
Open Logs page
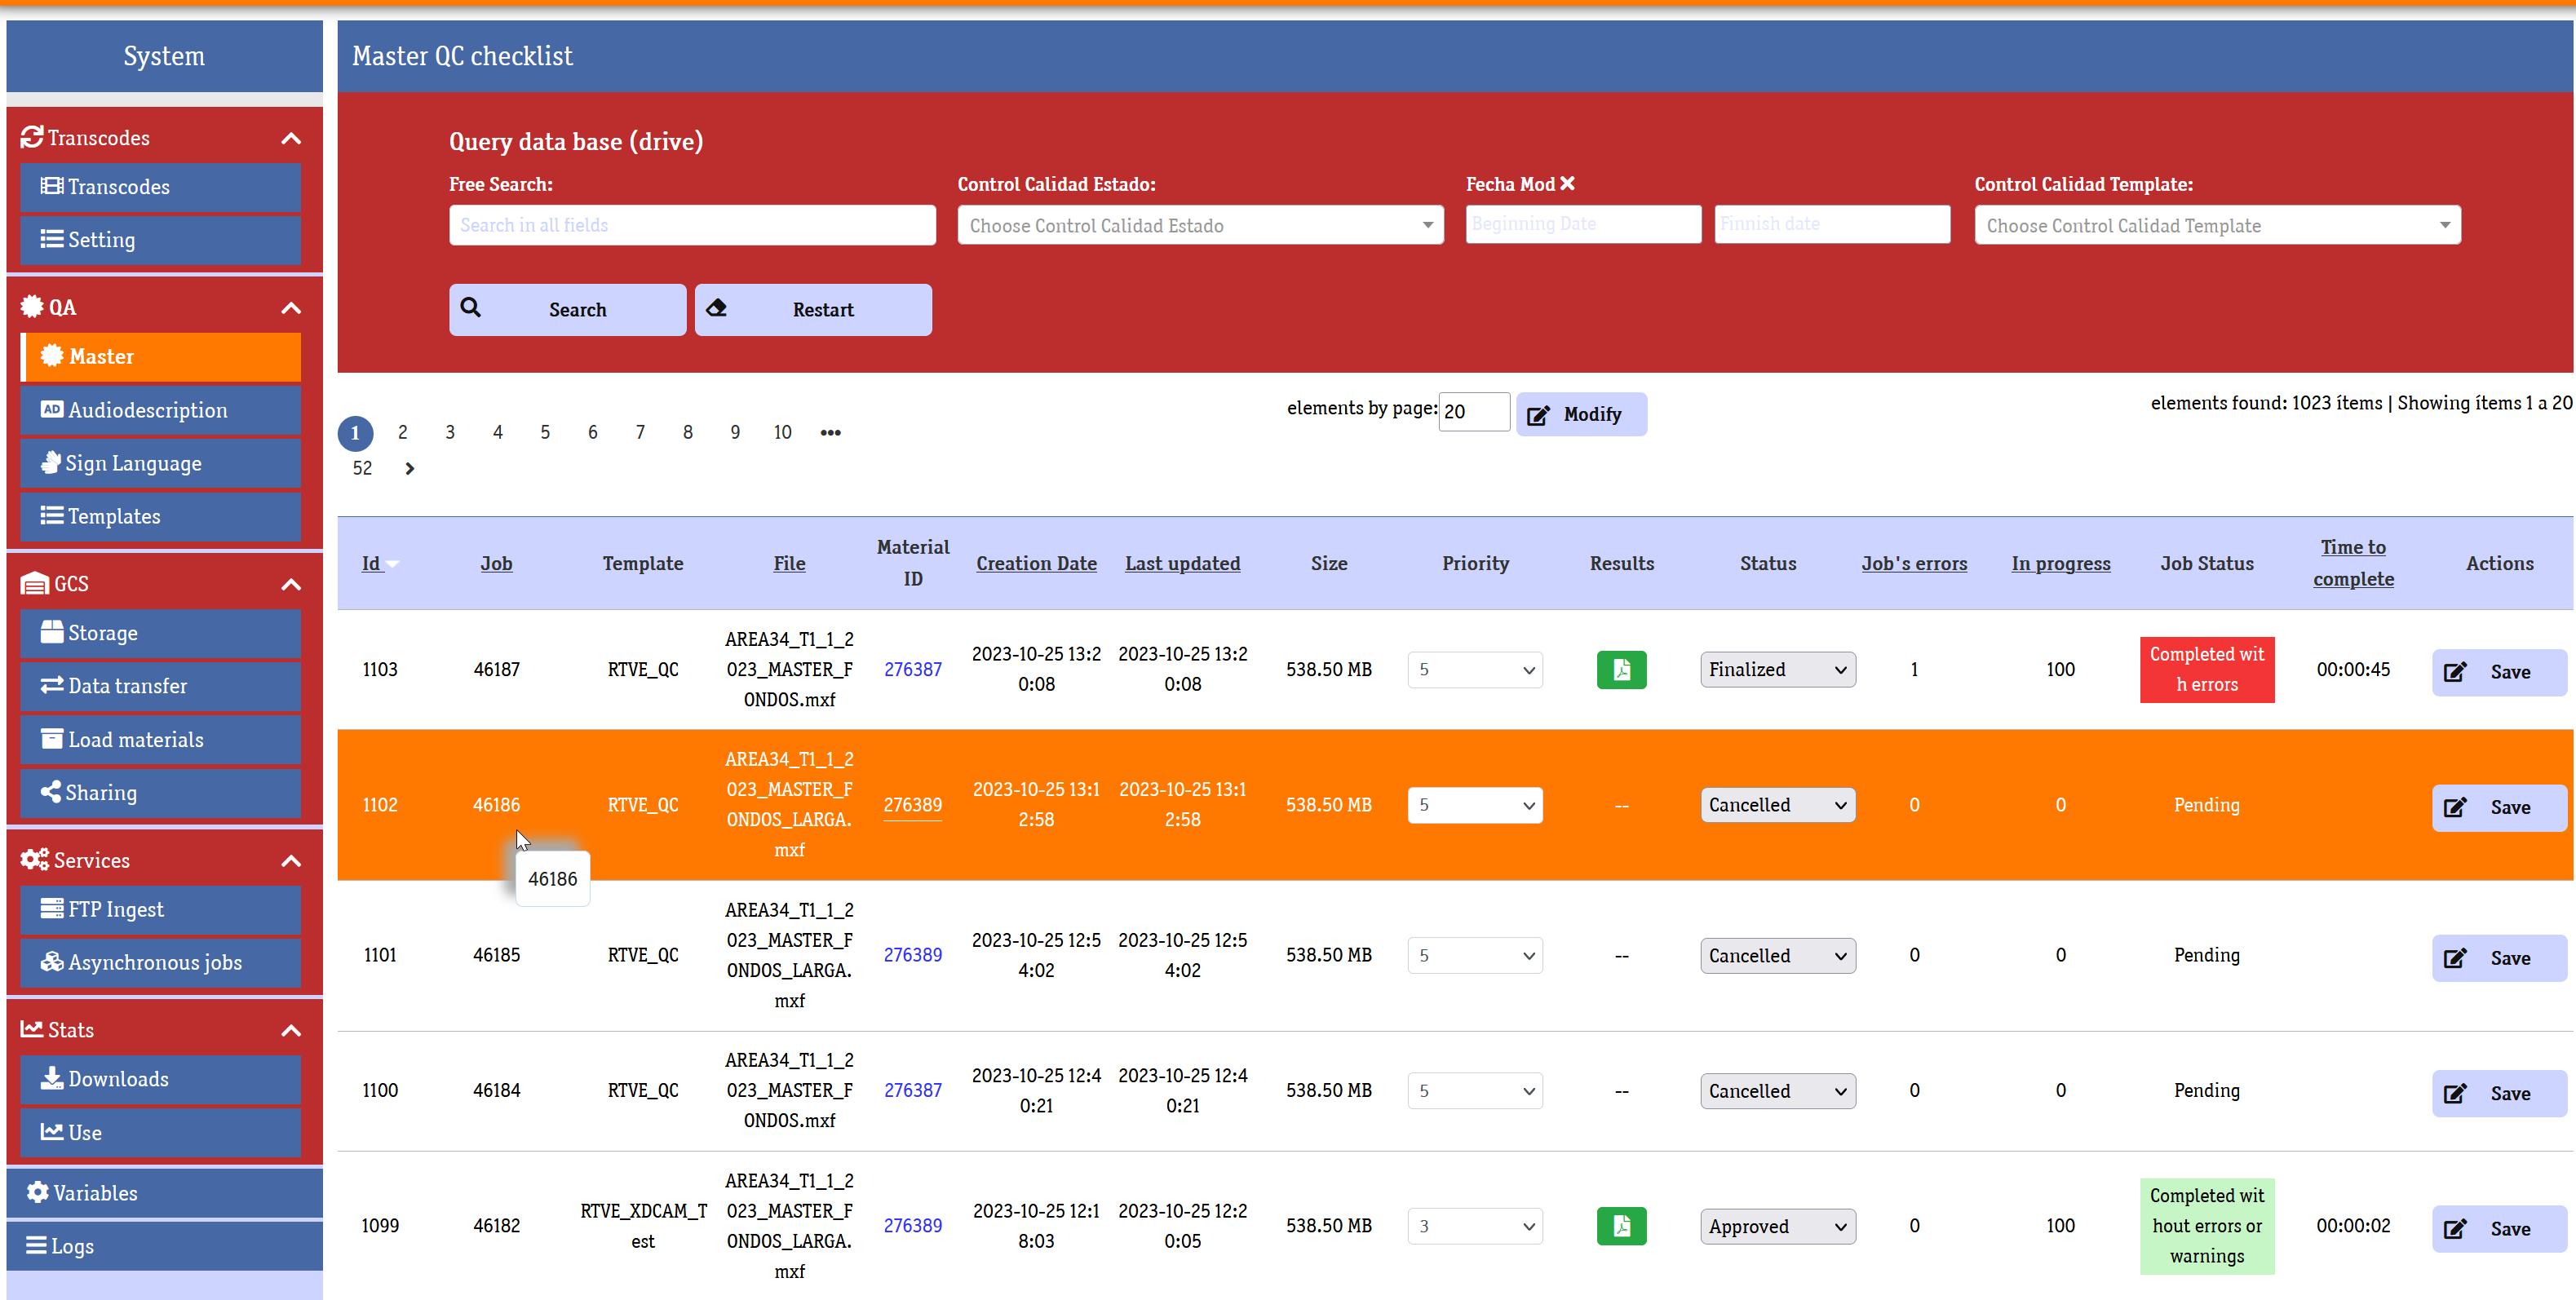(164, 1246)
